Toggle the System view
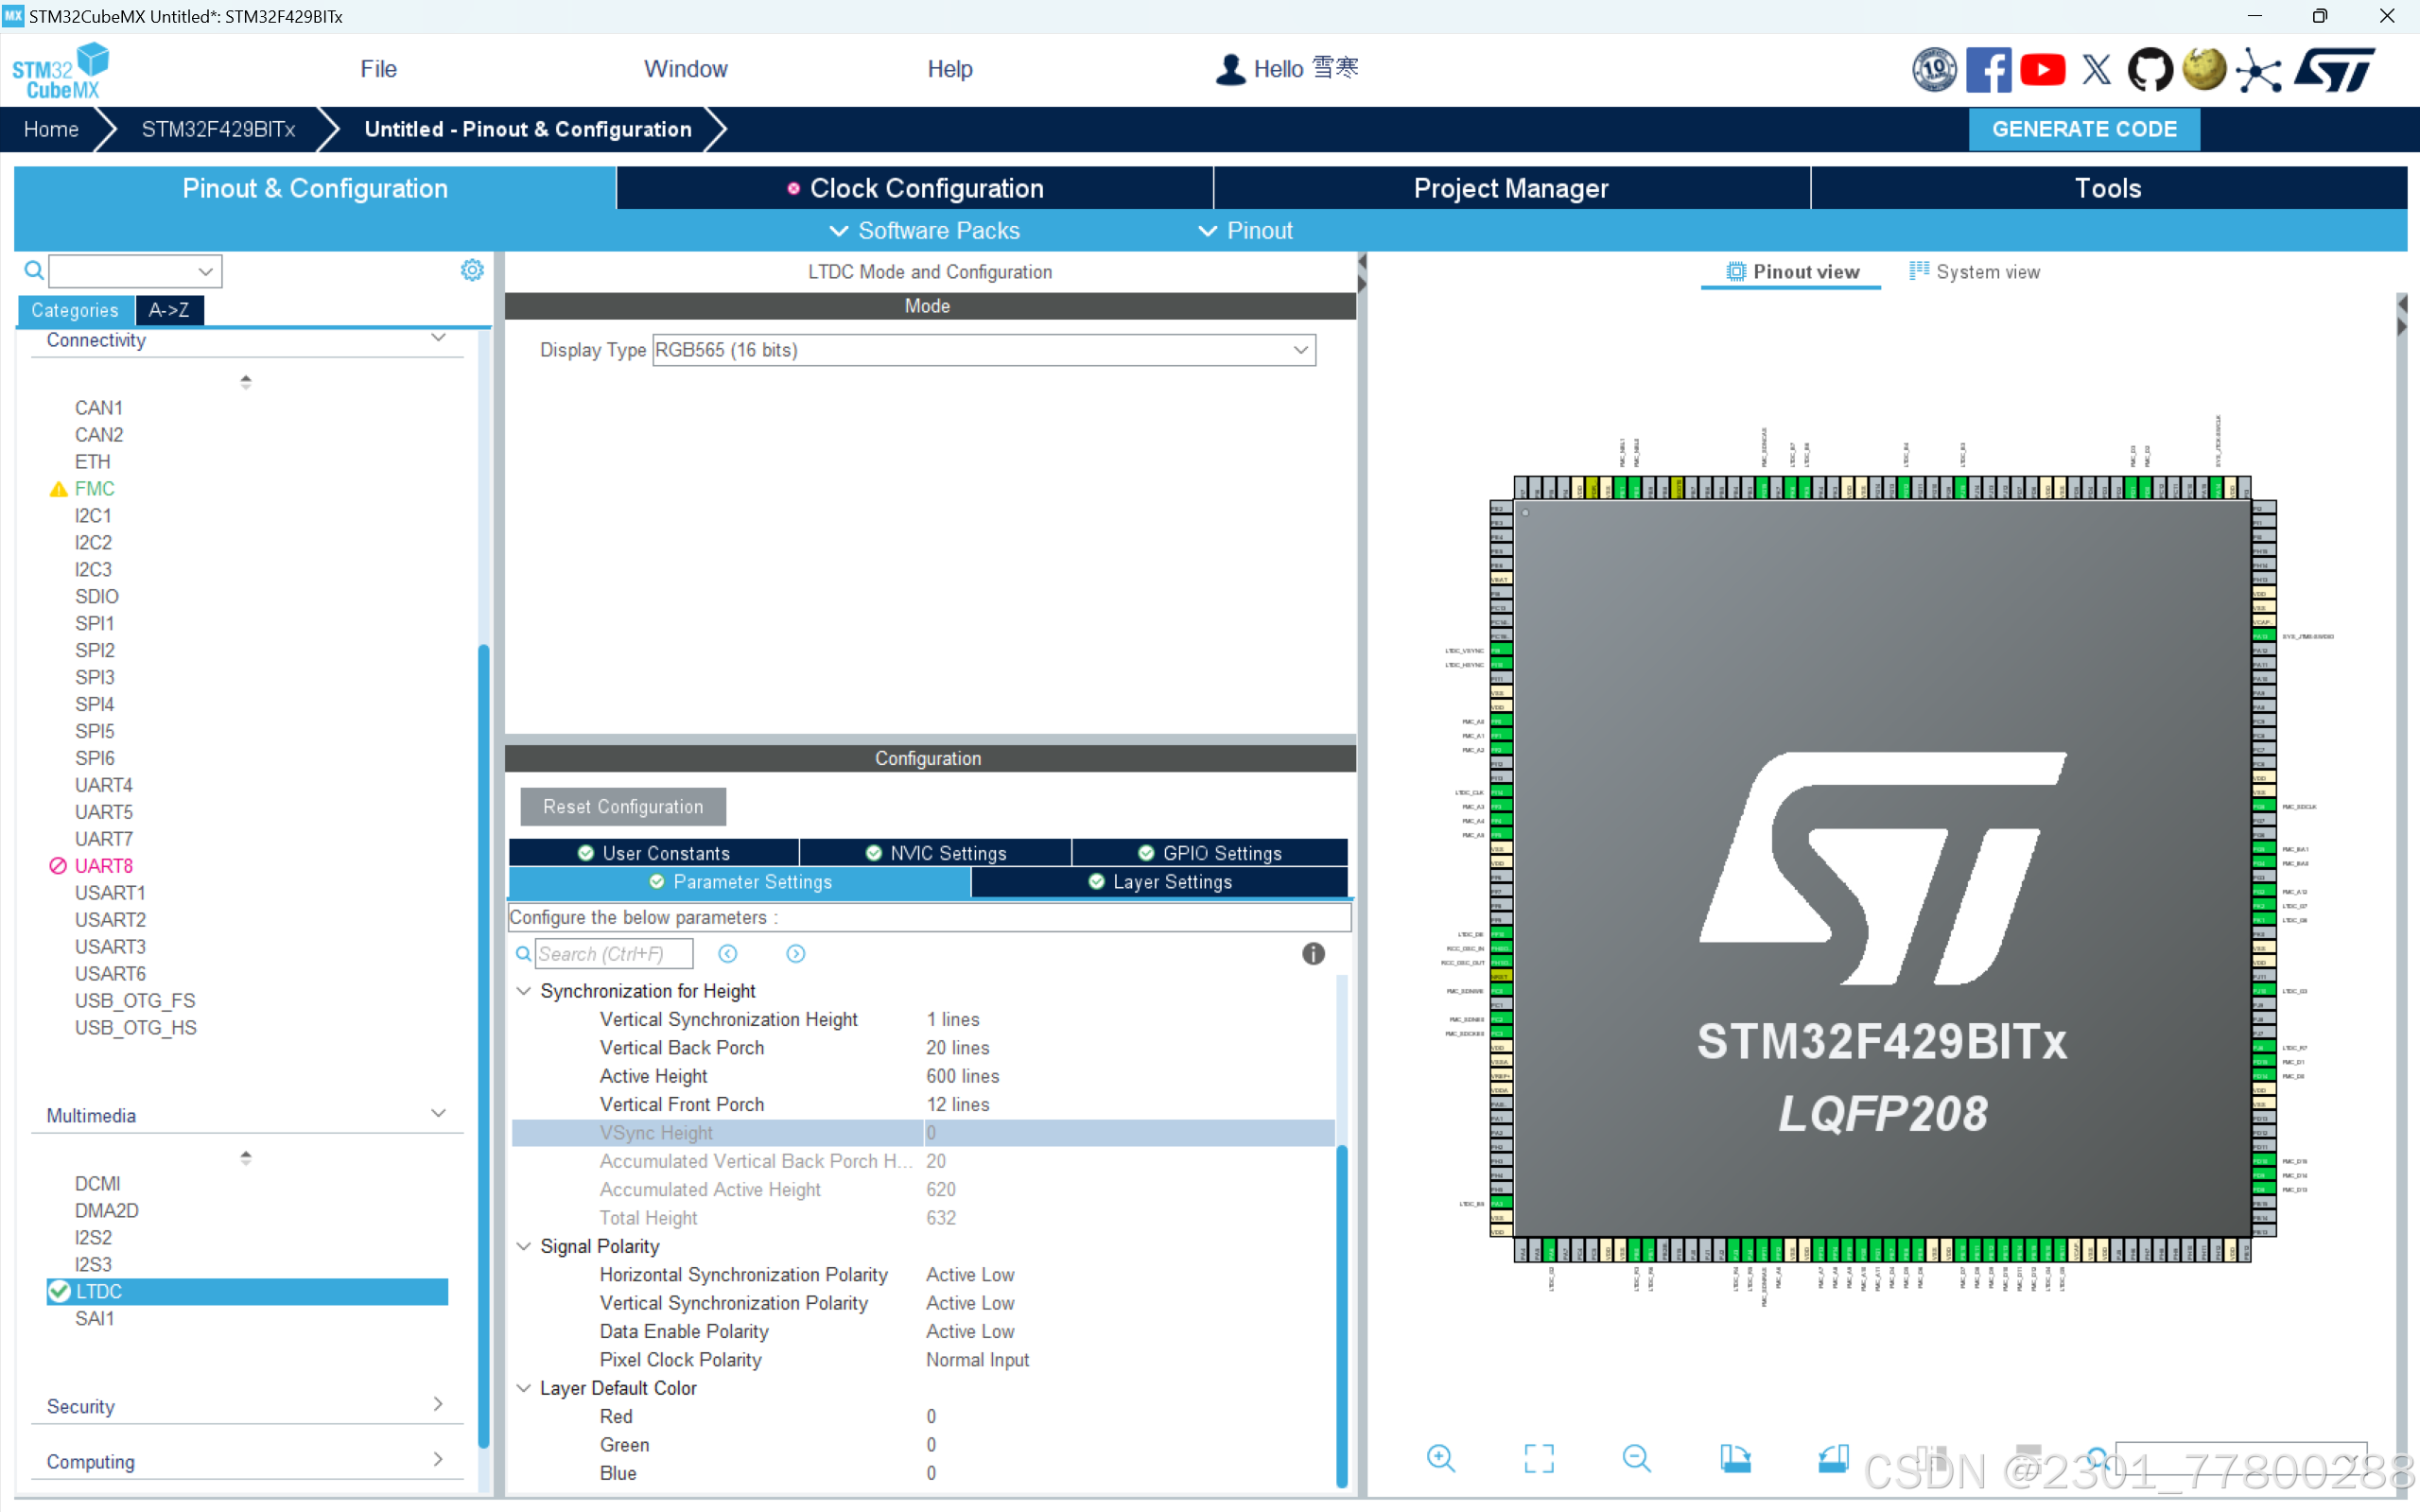This screenshot has height=1512, width=2420. (1974, 272)
